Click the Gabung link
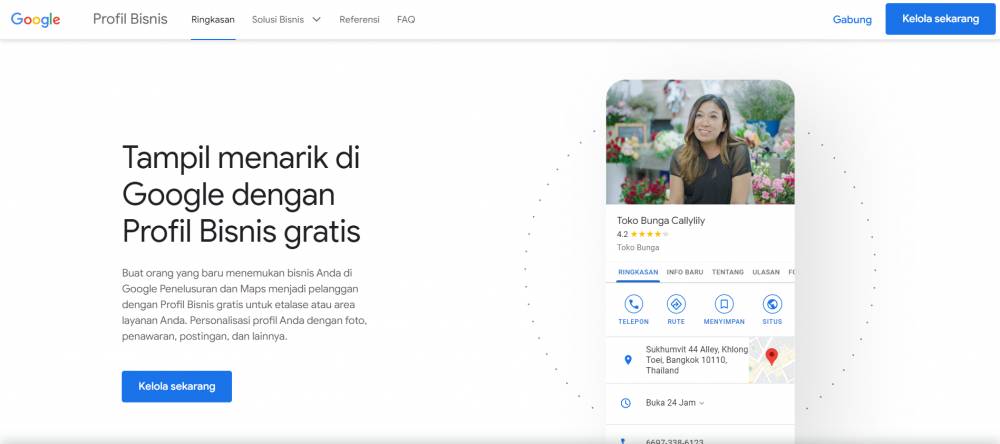Image resolution: width=1000 pixels, height=444 pixels. coord(852,20)
